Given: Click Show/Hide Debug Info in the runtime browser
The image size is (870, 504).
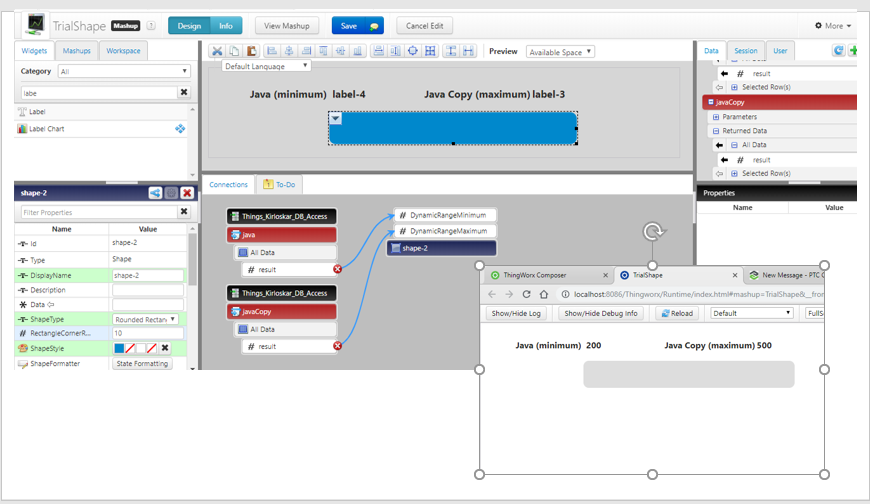Looking at the screenshot, I should click(x=601, y=313).
